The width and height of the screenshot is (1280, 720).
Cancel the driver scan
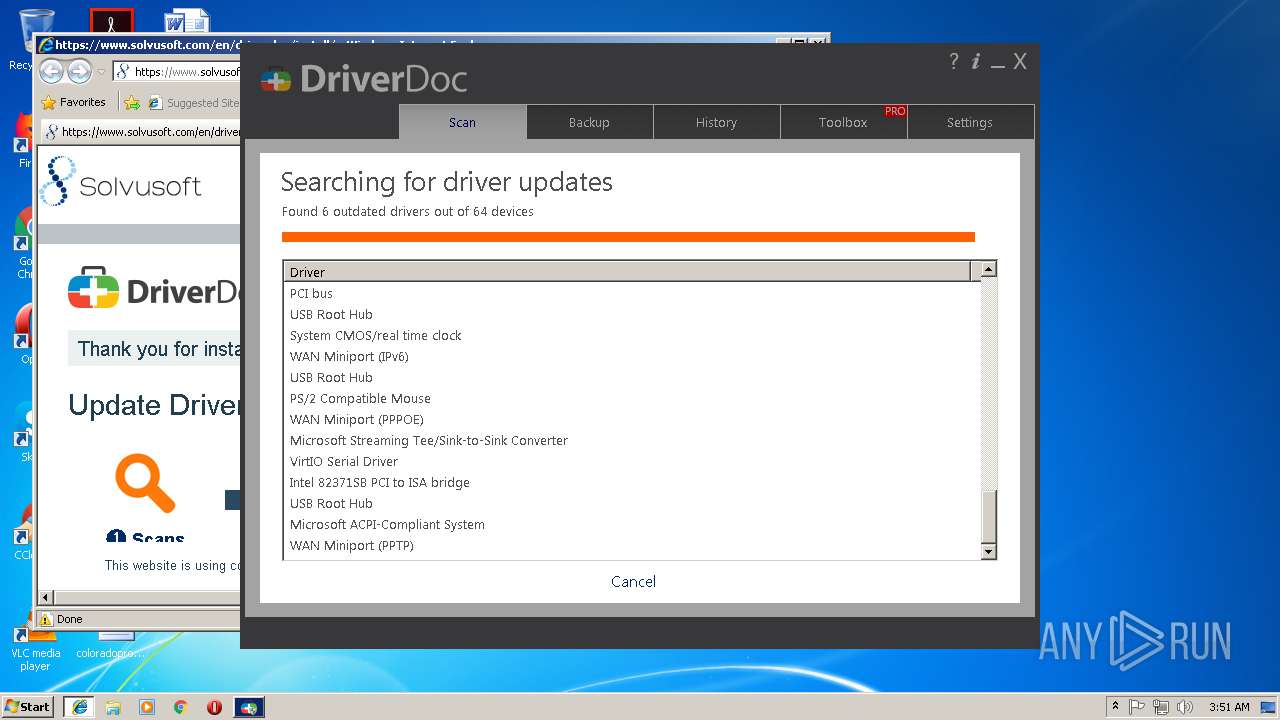[634, 581]
